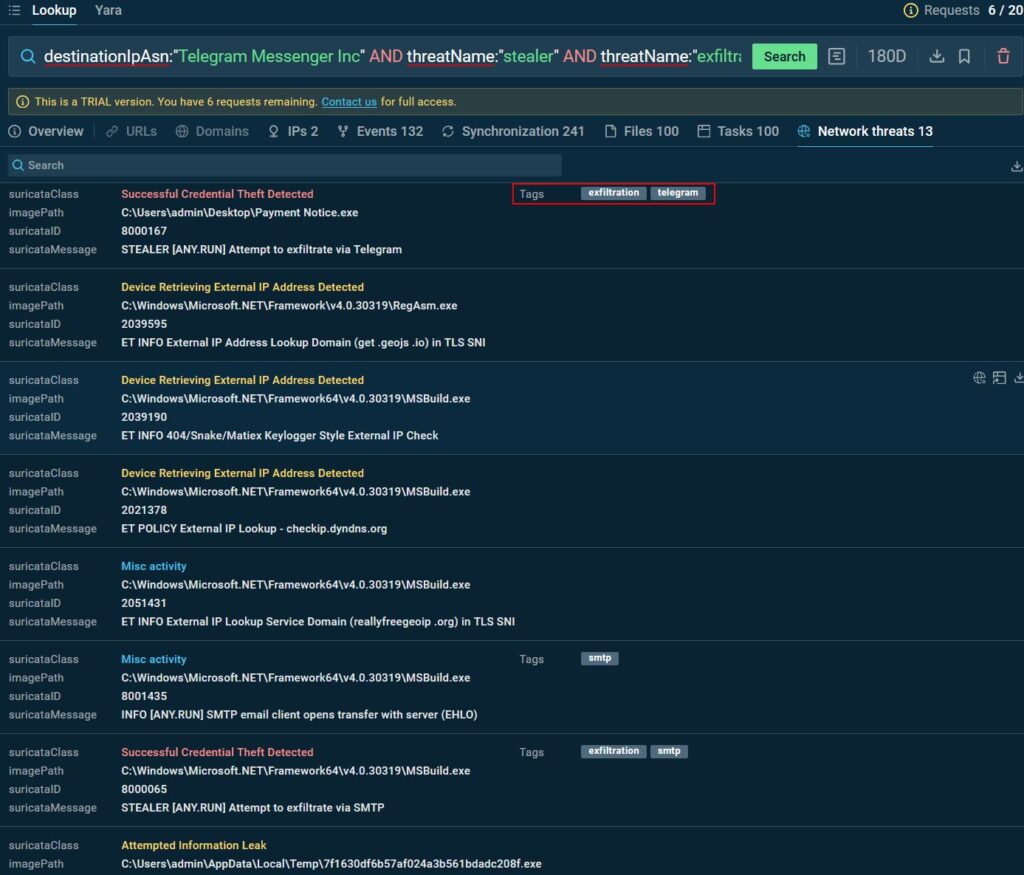This screenshot has width=1024, height=875.
Task: Switch to the Yara tab
Action: (x=108, y=10)
